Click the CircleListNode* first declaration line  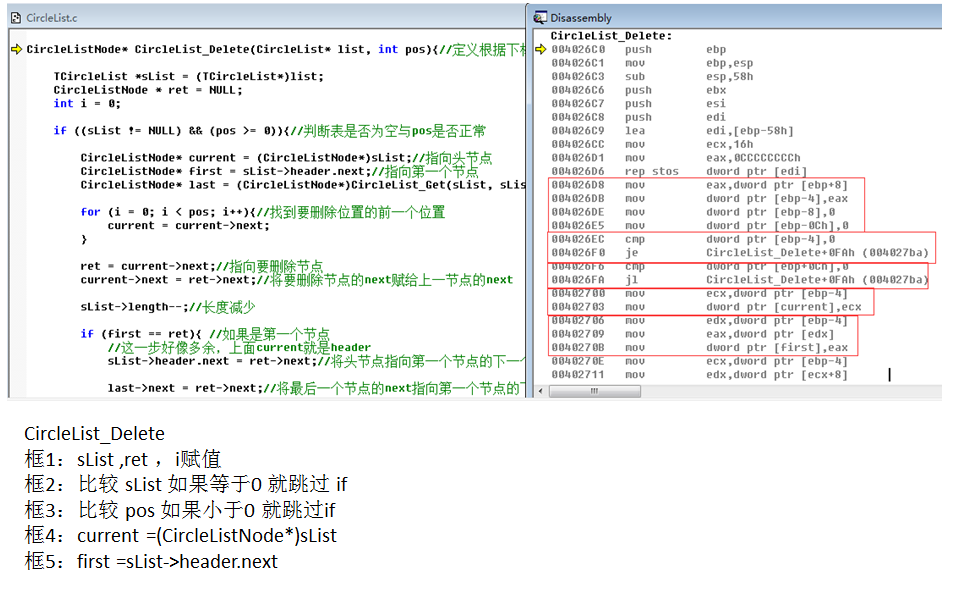coord(279,171)
